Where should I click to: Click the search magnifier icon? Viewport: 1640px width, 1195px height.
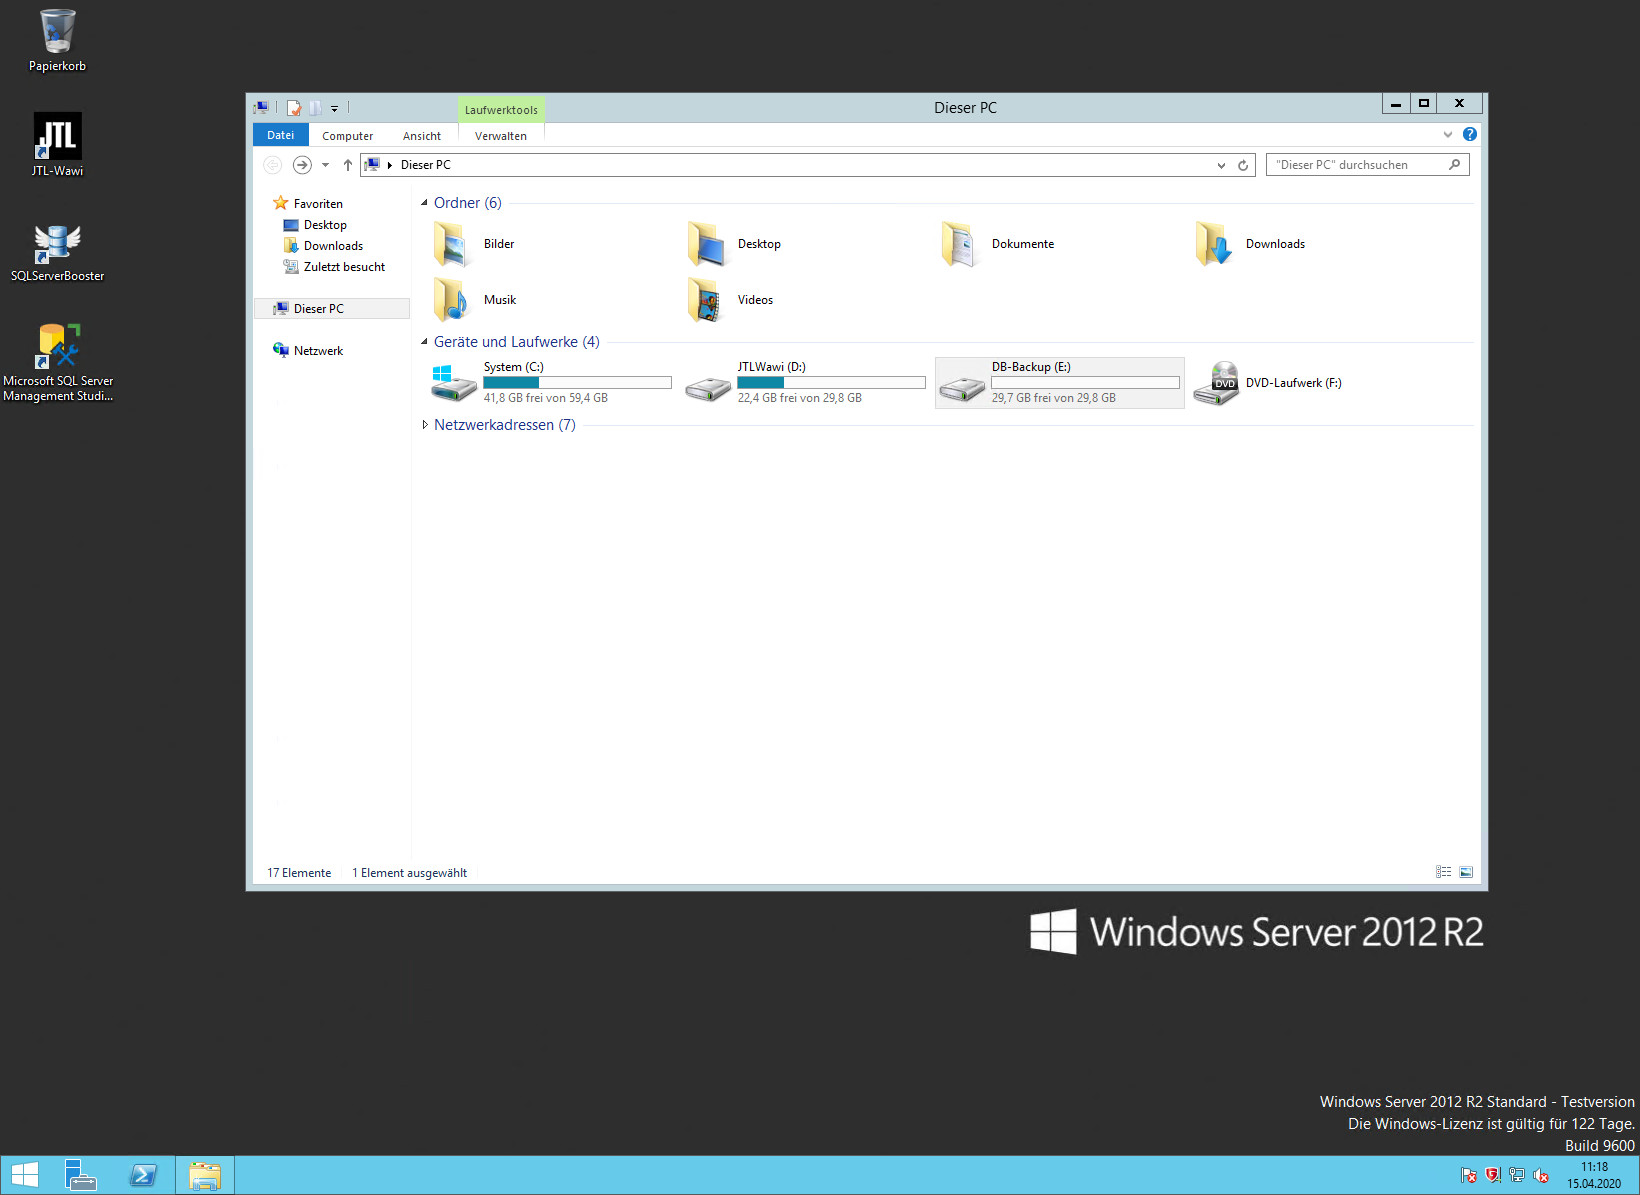coord(1455,165)
